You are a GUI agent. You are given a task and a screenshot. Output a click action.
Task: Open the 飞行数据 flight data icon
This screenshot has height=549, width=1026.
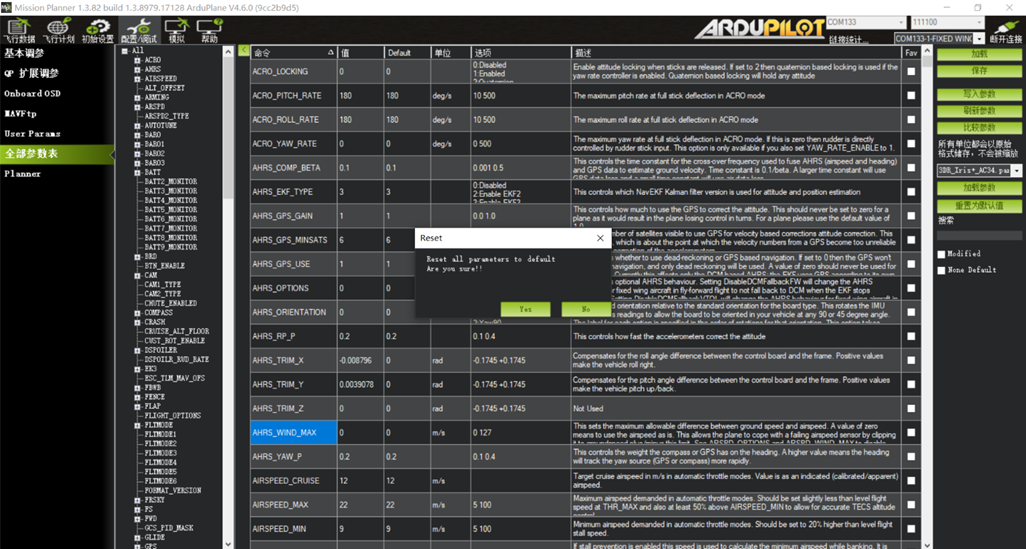click(17, 29)
